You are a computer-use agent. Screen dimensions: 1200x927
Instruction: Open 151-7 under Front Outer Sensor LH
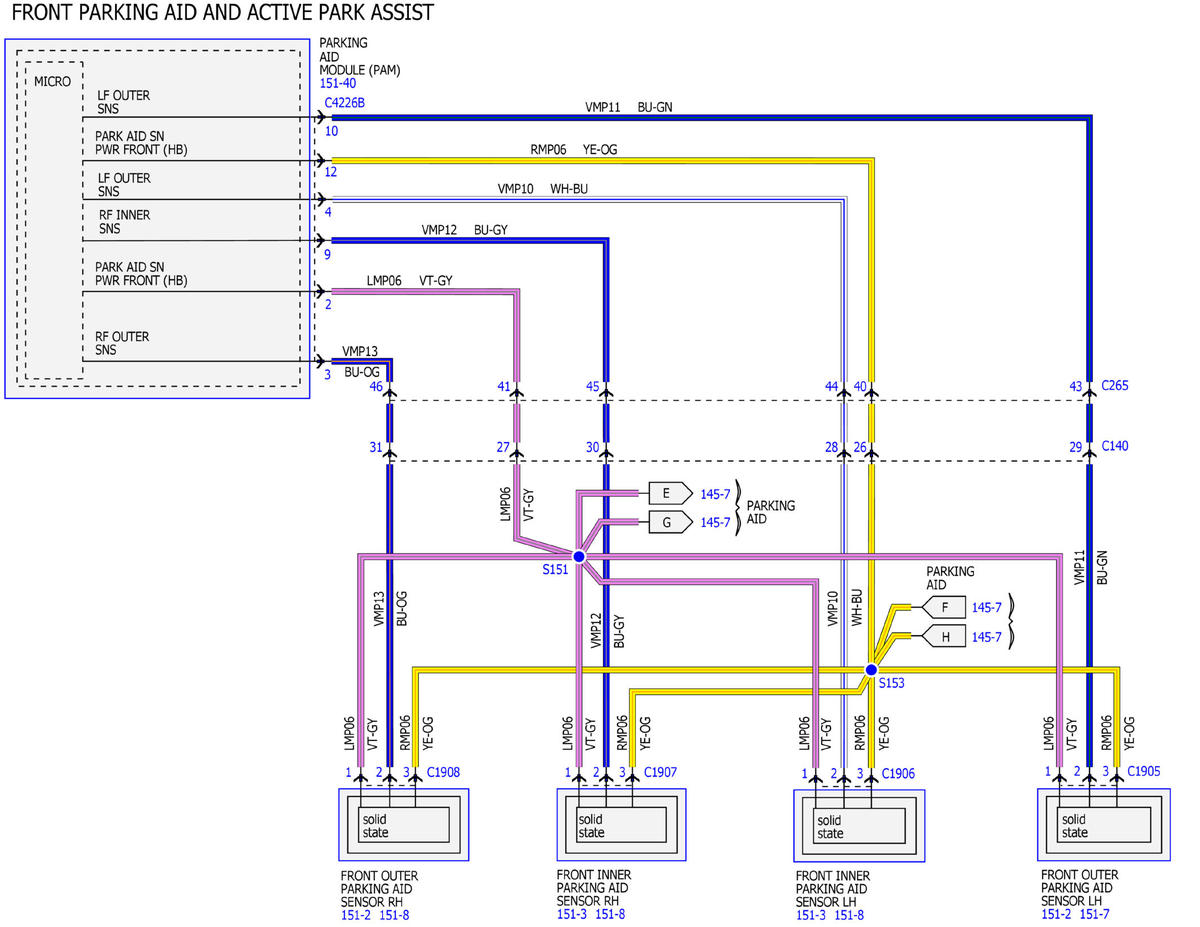[1095, 914]
